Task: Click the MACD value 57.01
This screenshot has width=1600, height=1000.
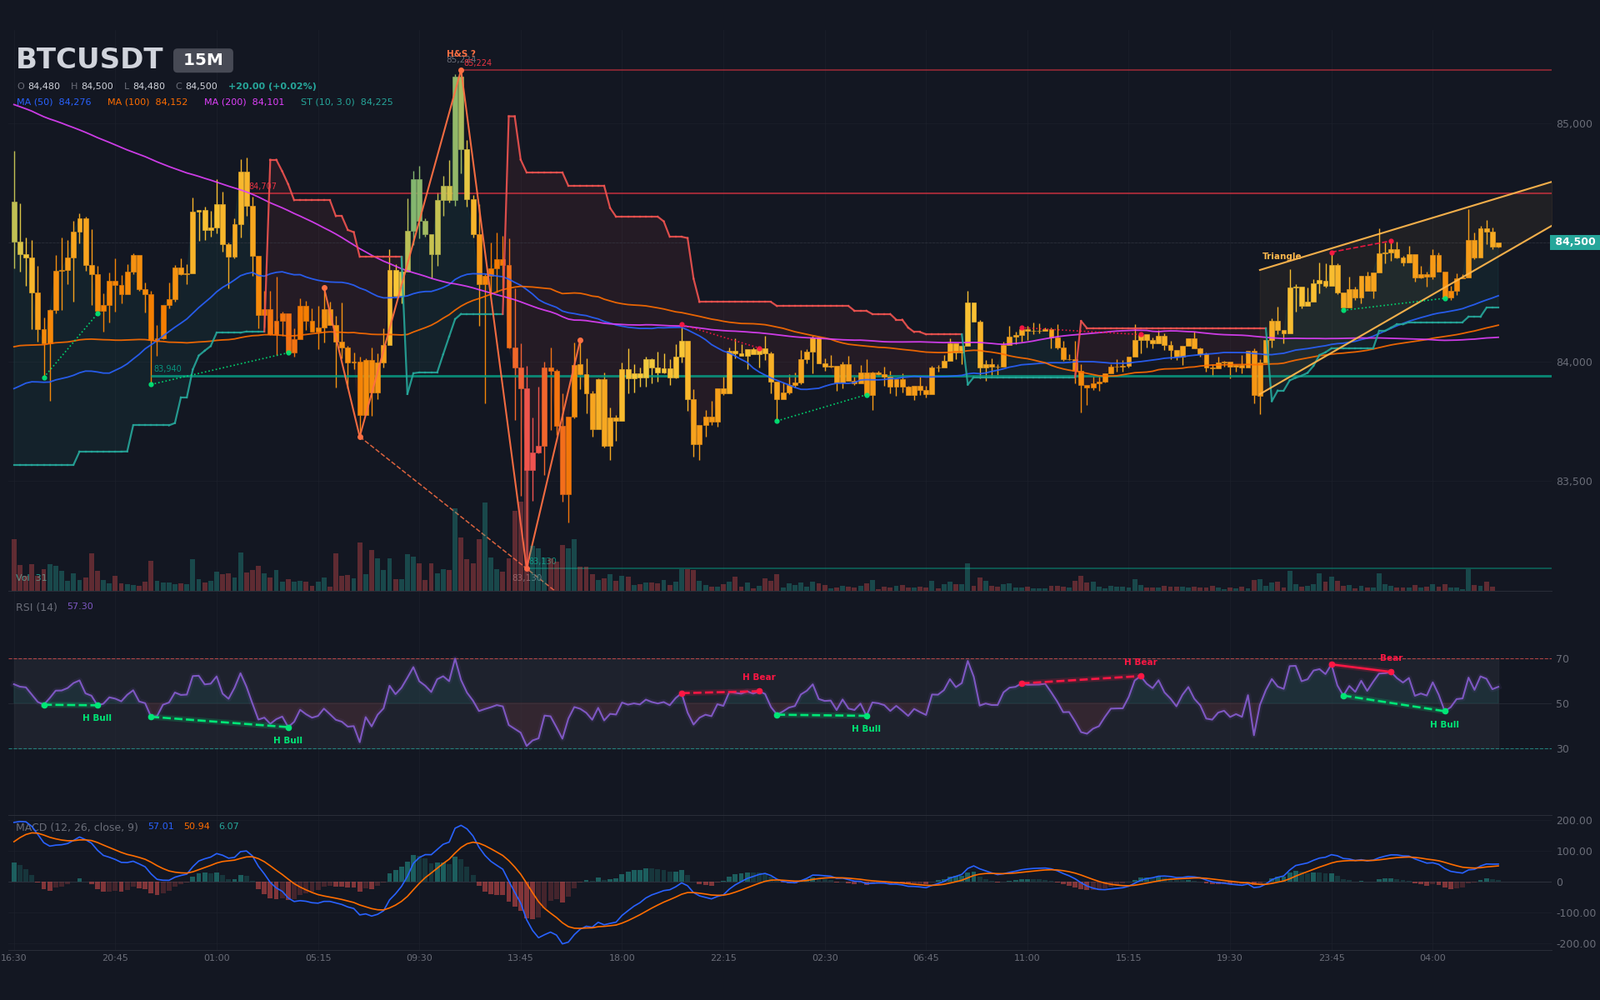Action: point(161,826)
